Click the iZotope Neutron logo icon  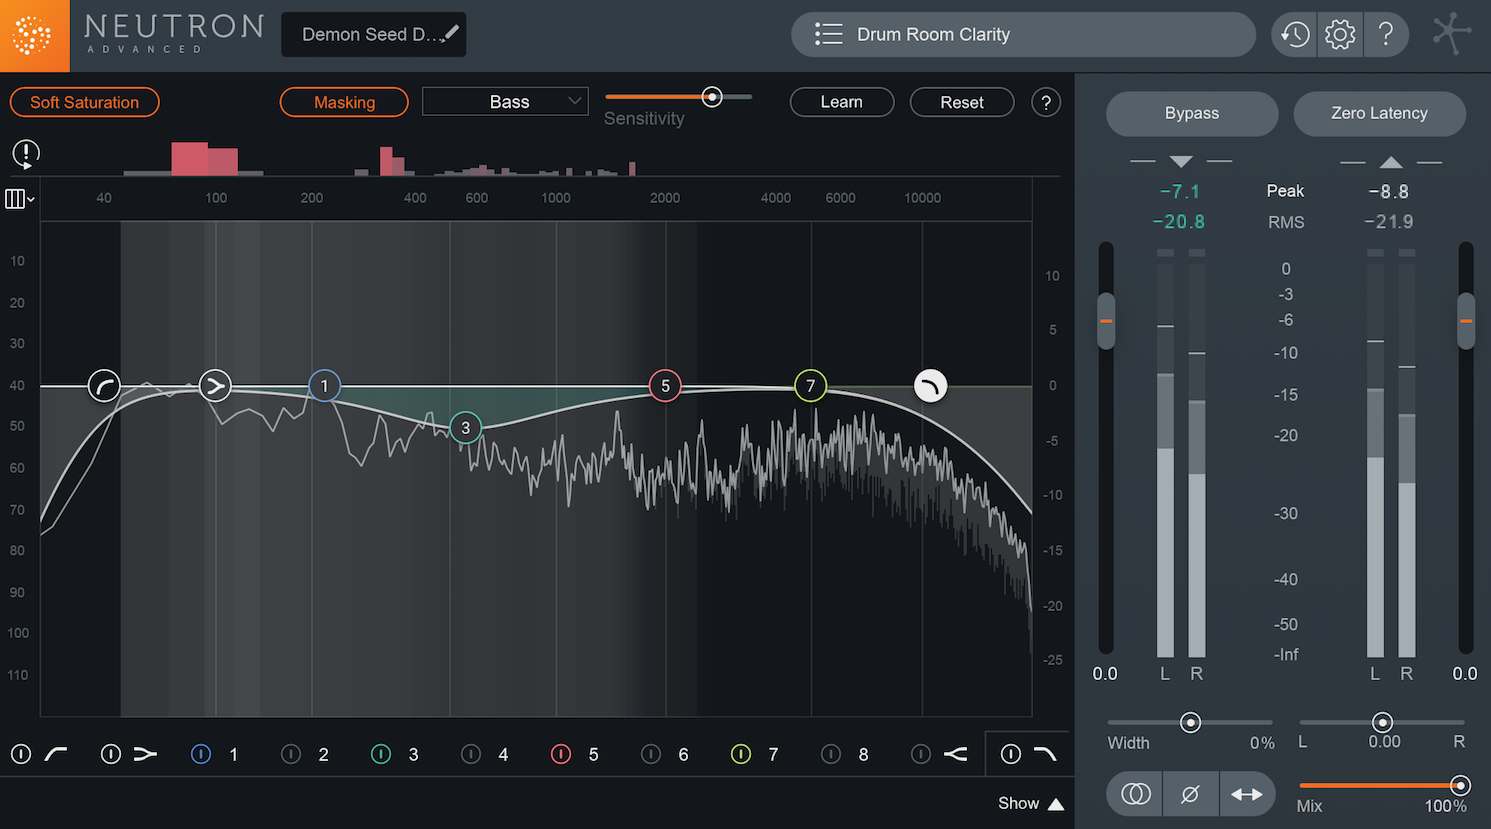33,35
